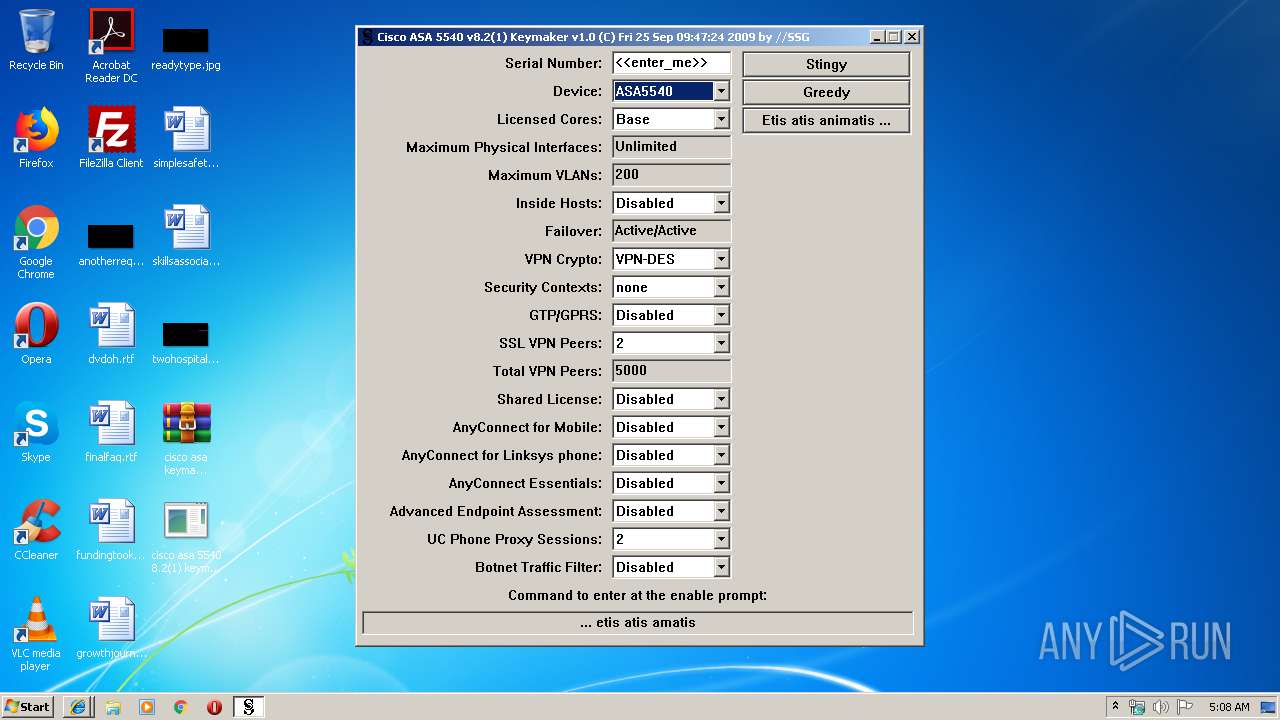Select the dvdoh.rtf document icon
1280x720 pixels.
(111, 334)
